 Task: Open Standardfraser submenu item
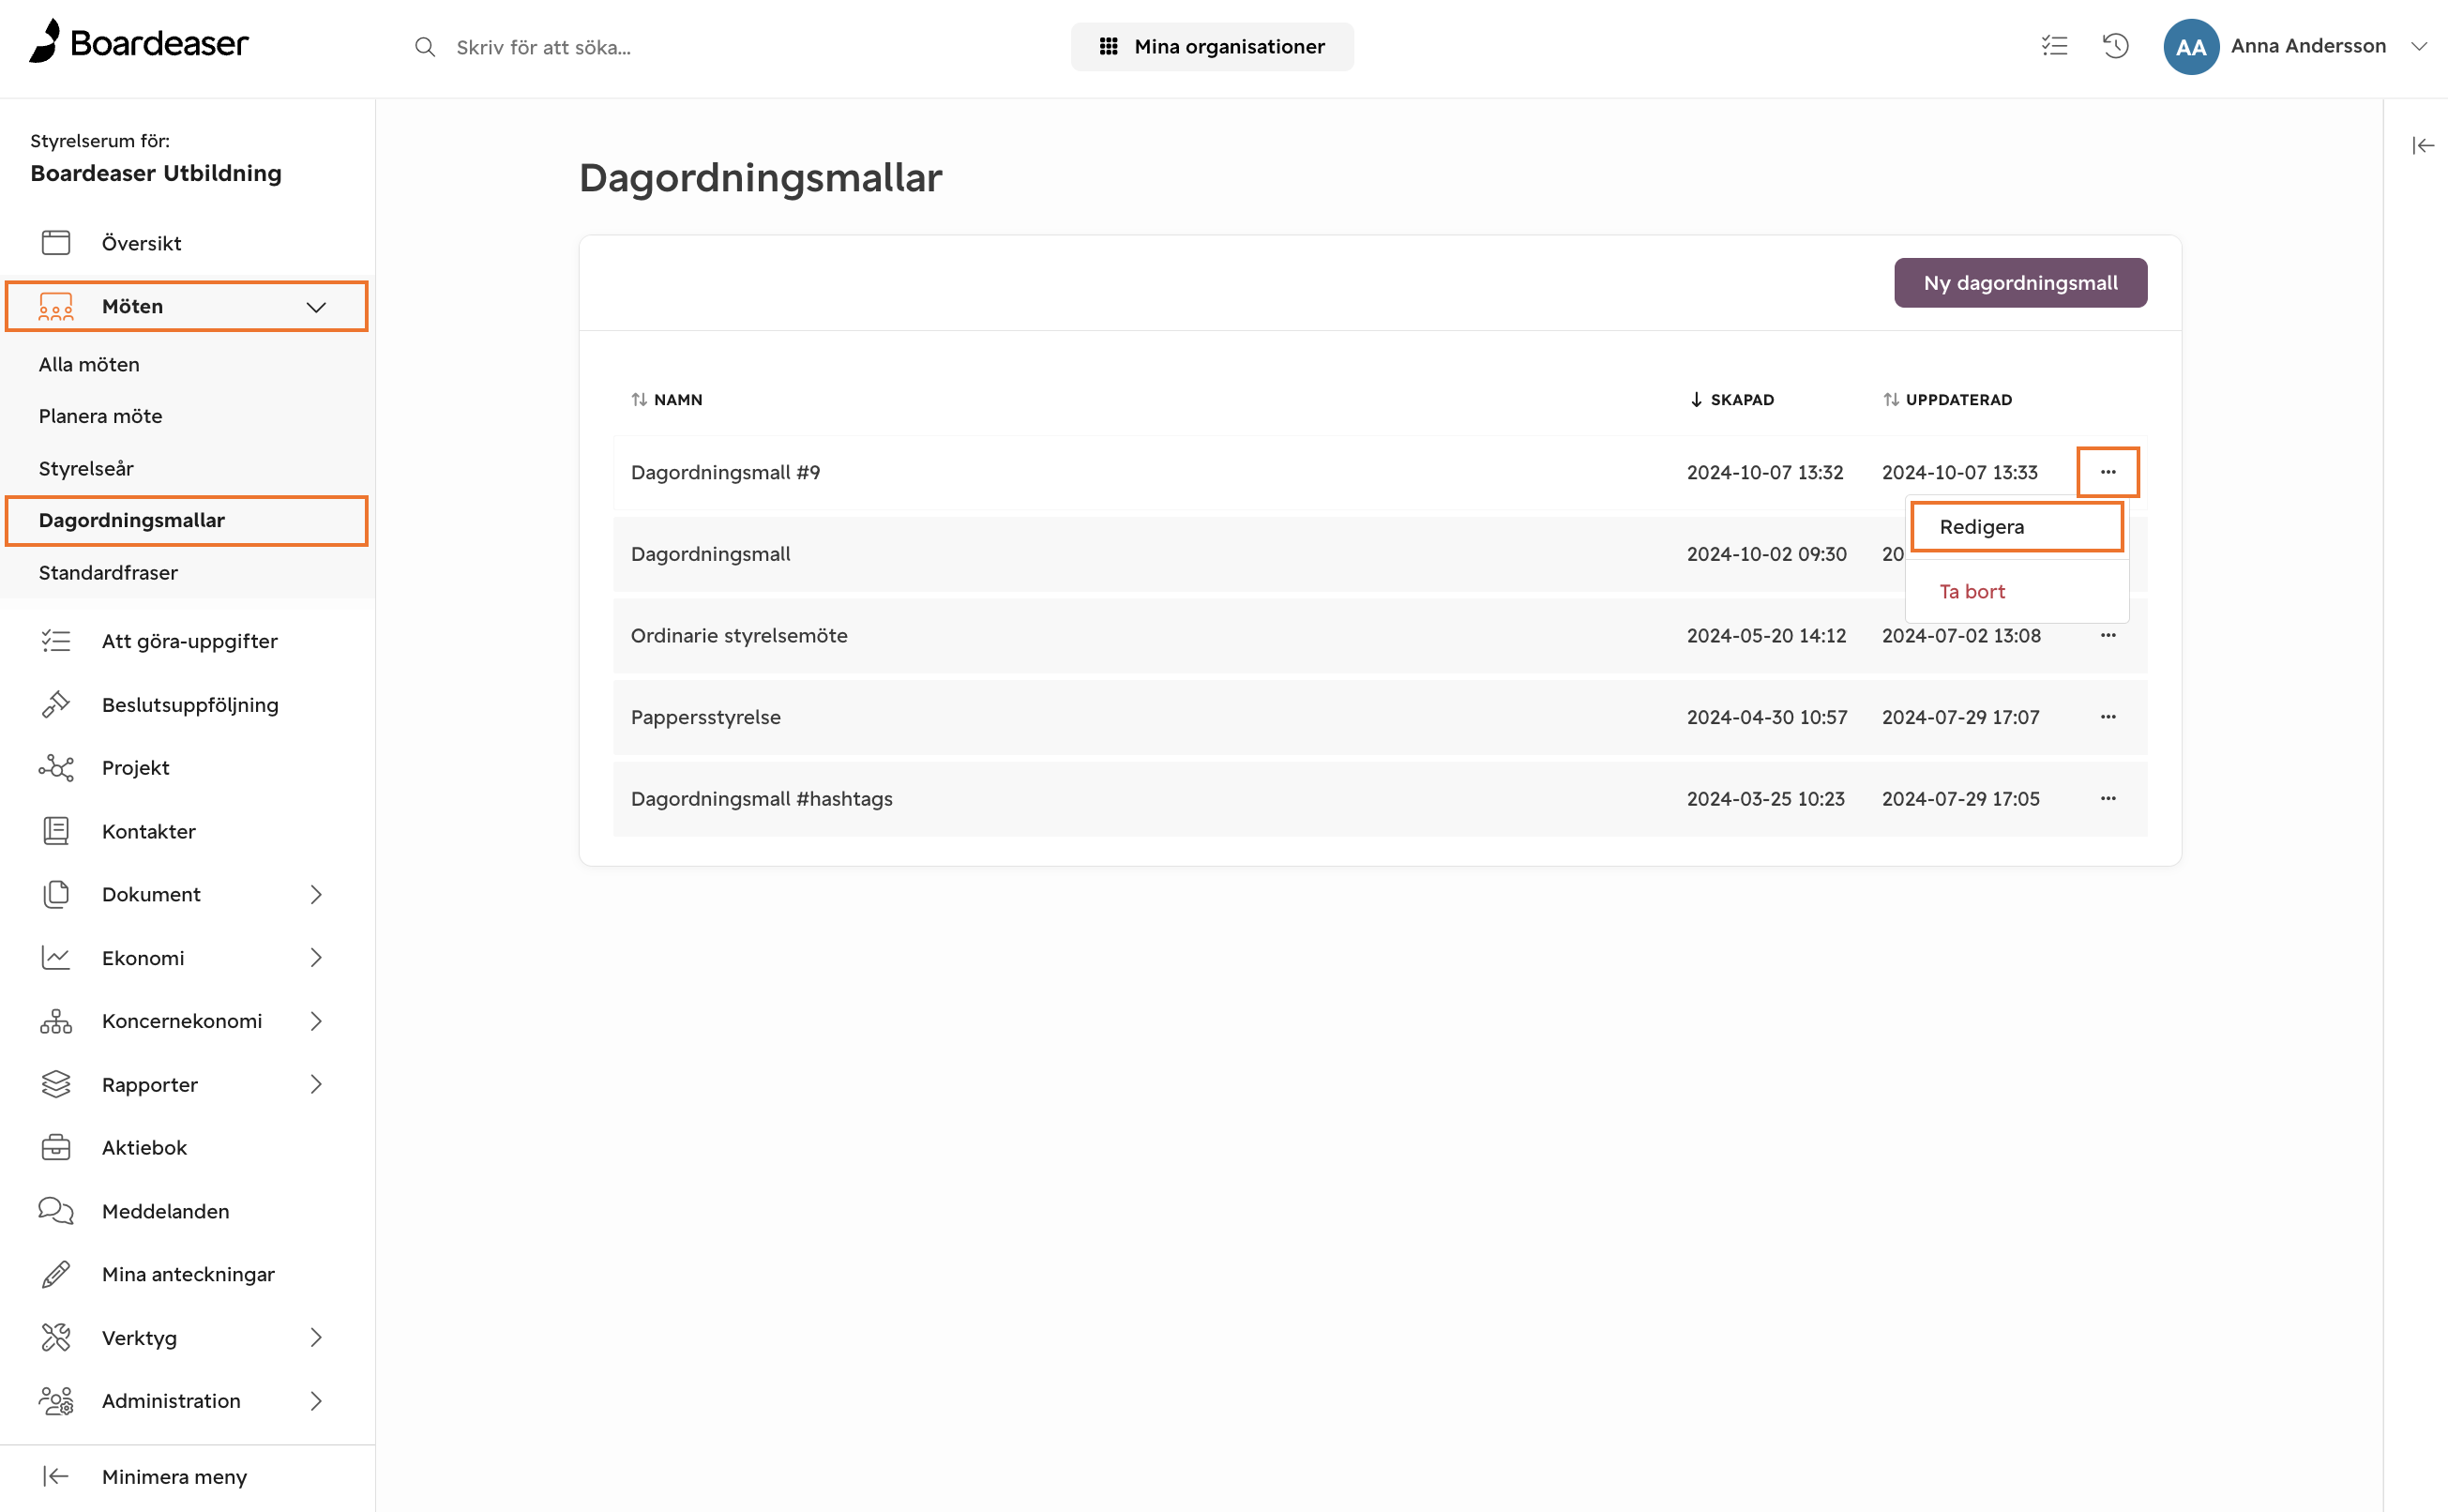point(108,572)
